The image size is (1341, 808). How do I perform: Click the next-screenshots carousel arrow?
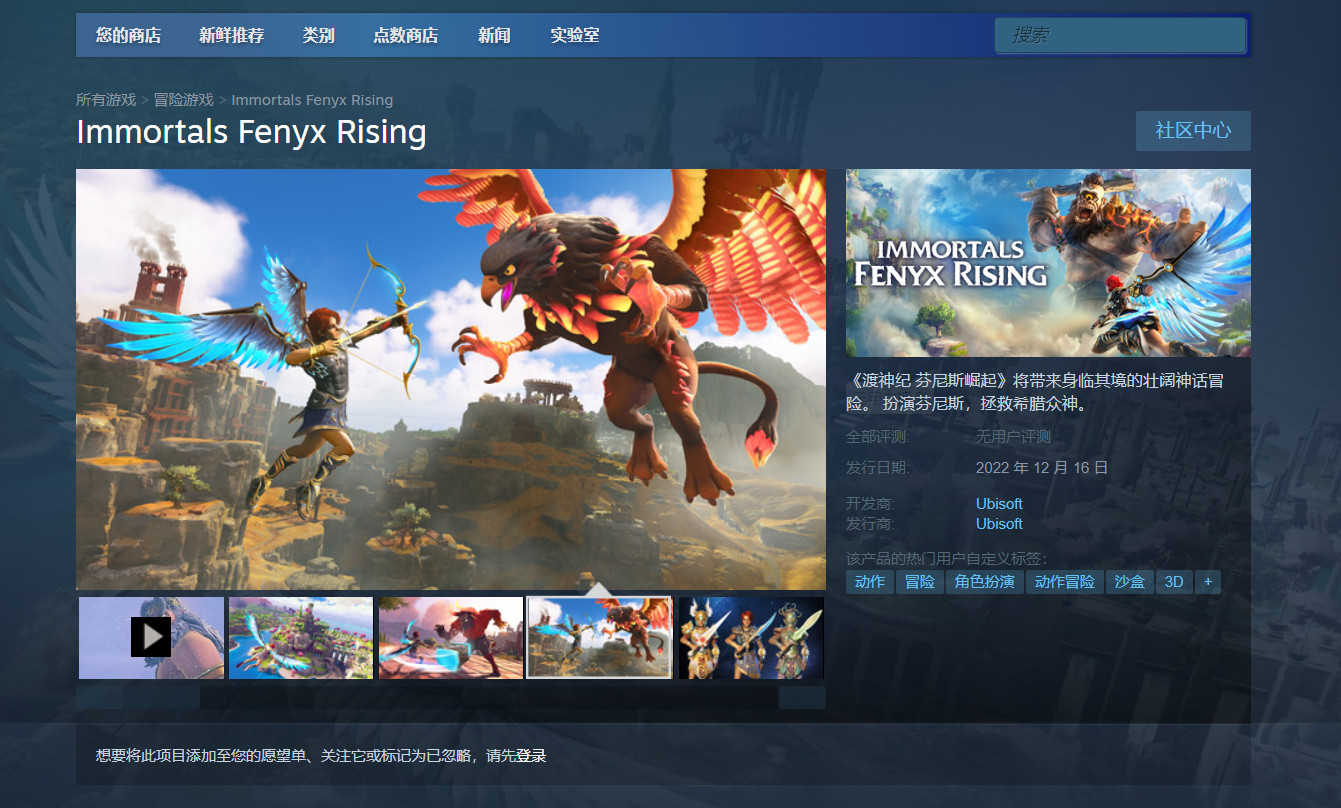tap(801, 697)
